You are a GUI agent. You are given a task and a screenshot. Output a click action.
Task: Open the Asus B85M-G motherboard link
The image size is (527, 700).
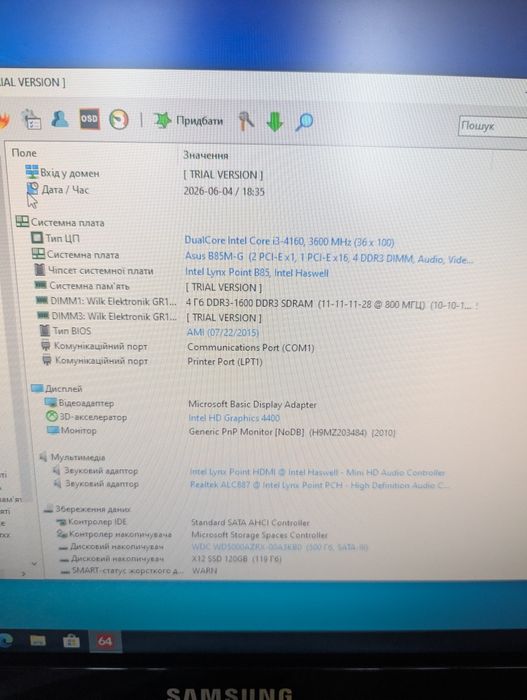click(x=329, y=258)
